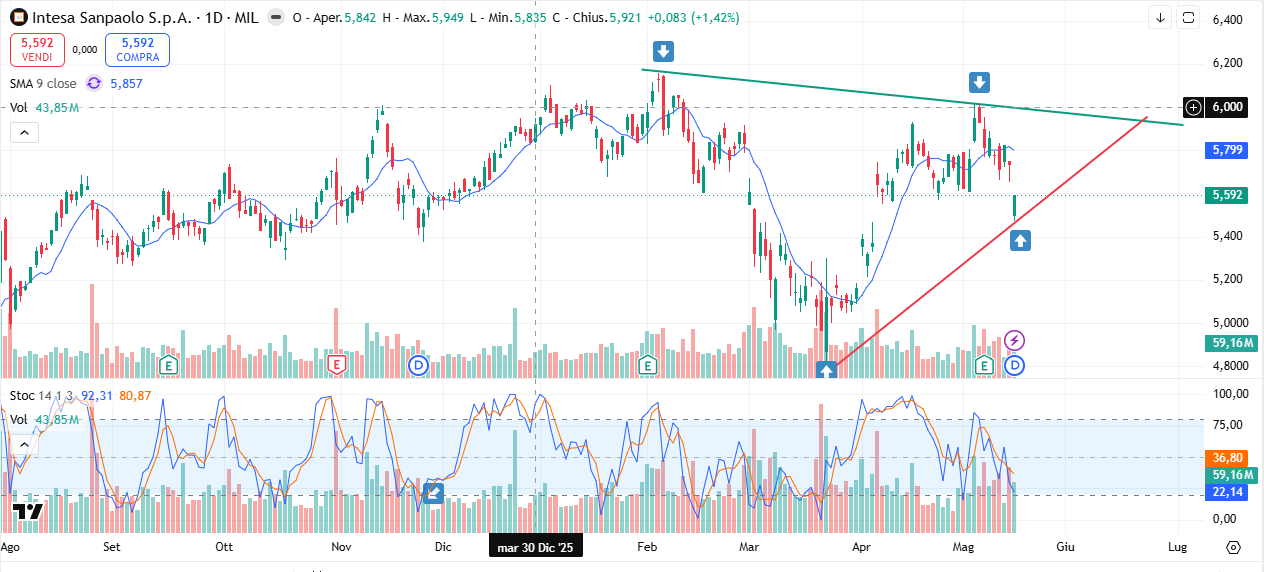Select the down arrow marker above May peak
1264x572 pixels.
tap(979, 82)
